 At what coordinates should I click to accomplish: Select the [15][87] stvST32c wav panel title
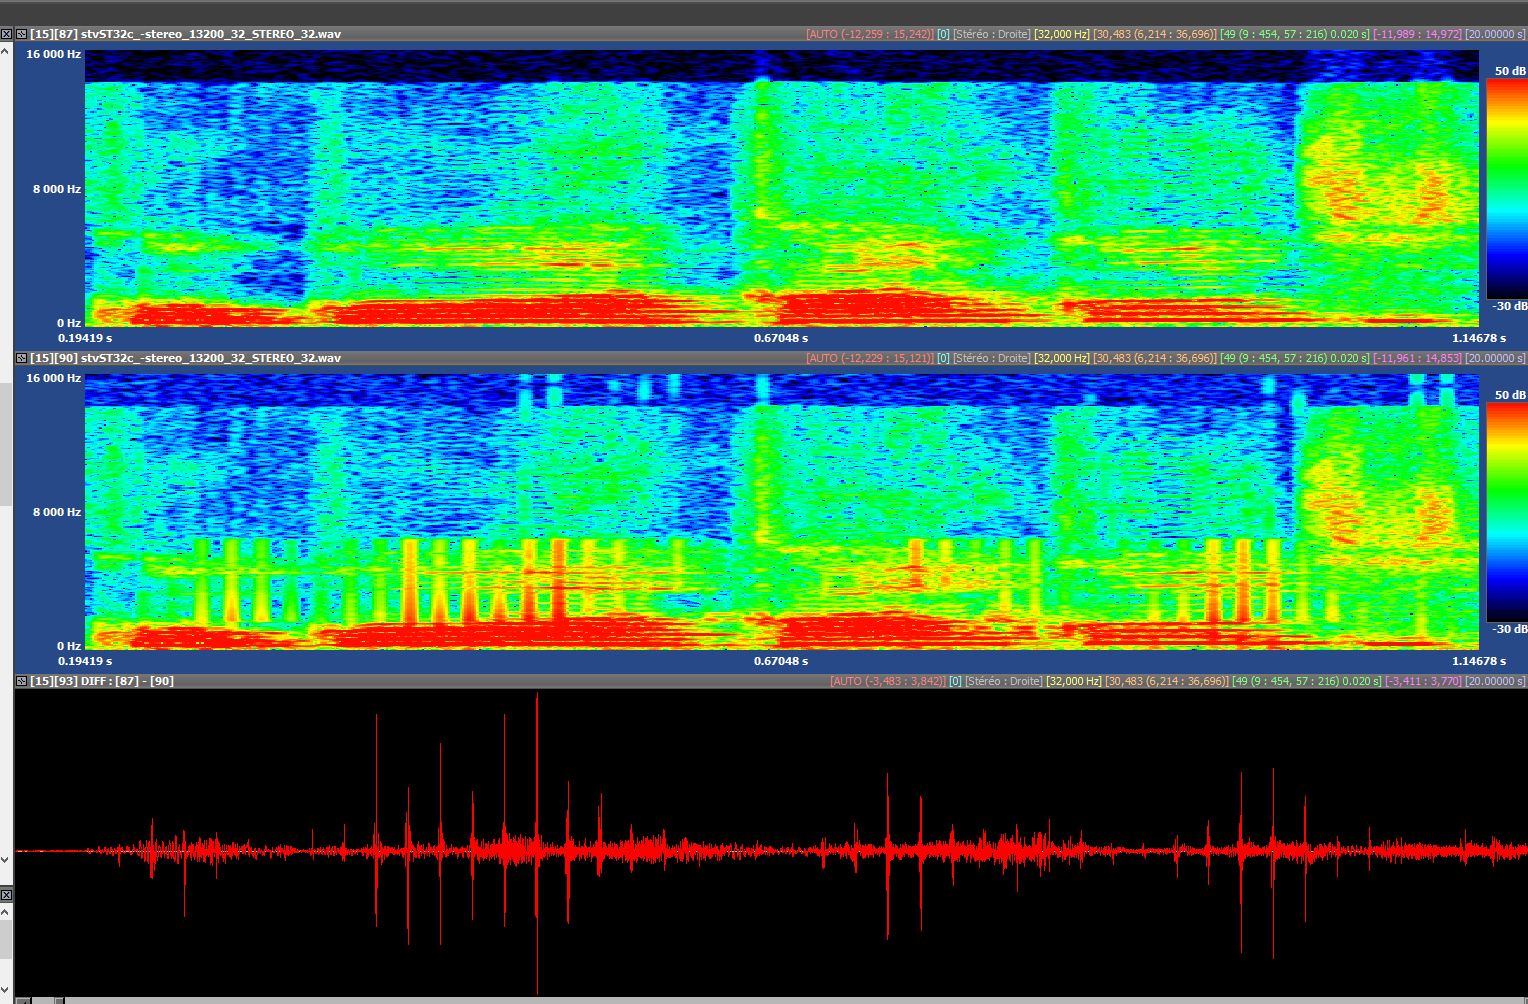click(185, 34)
